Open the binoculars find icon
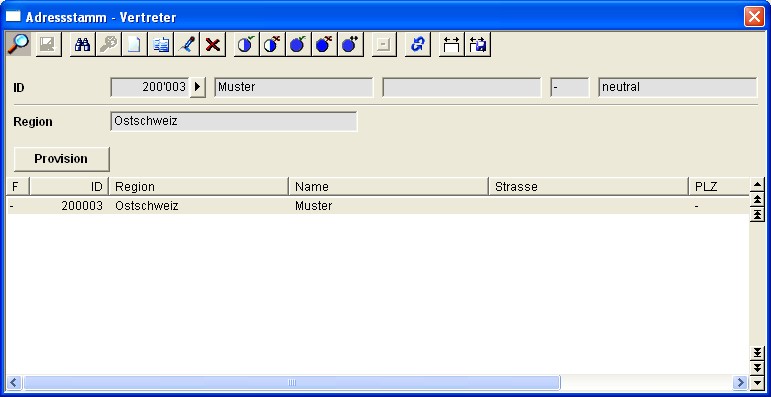This screenshot has height=397, width=771. (x=83, y=45)
